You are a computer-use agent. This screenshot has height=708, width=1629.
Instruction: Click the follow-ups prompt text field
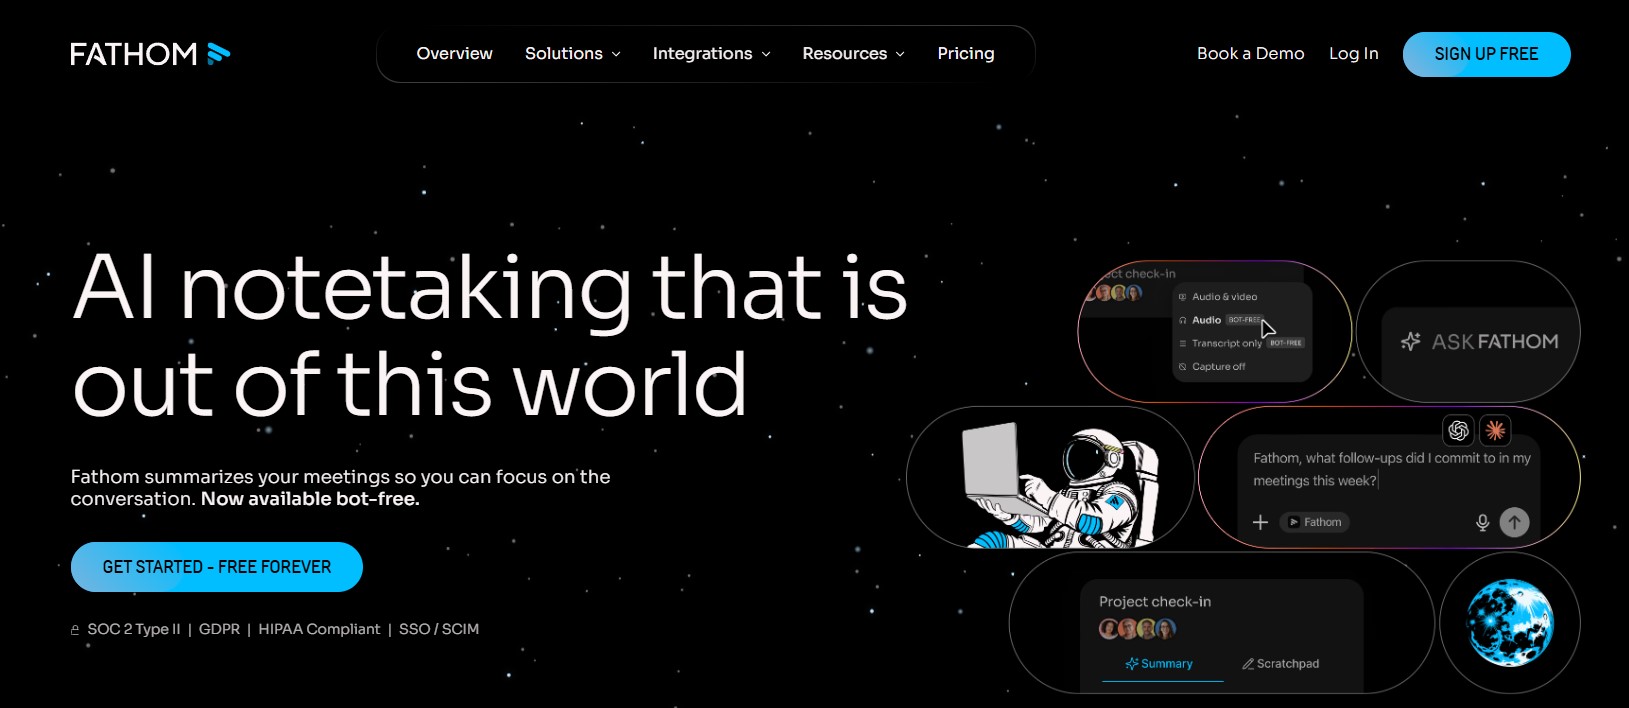pyautogui.click(x=1392, y=470)
